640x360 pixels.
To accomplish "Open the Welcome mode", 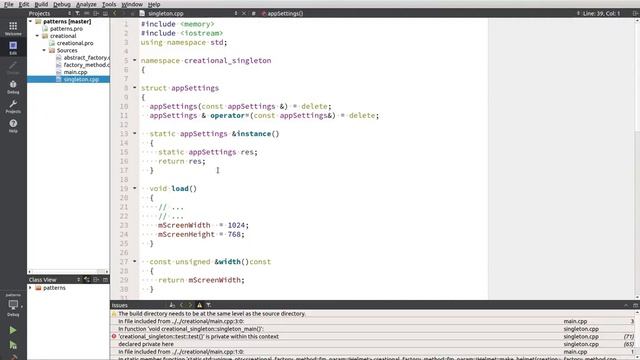I will pos(13,29).
